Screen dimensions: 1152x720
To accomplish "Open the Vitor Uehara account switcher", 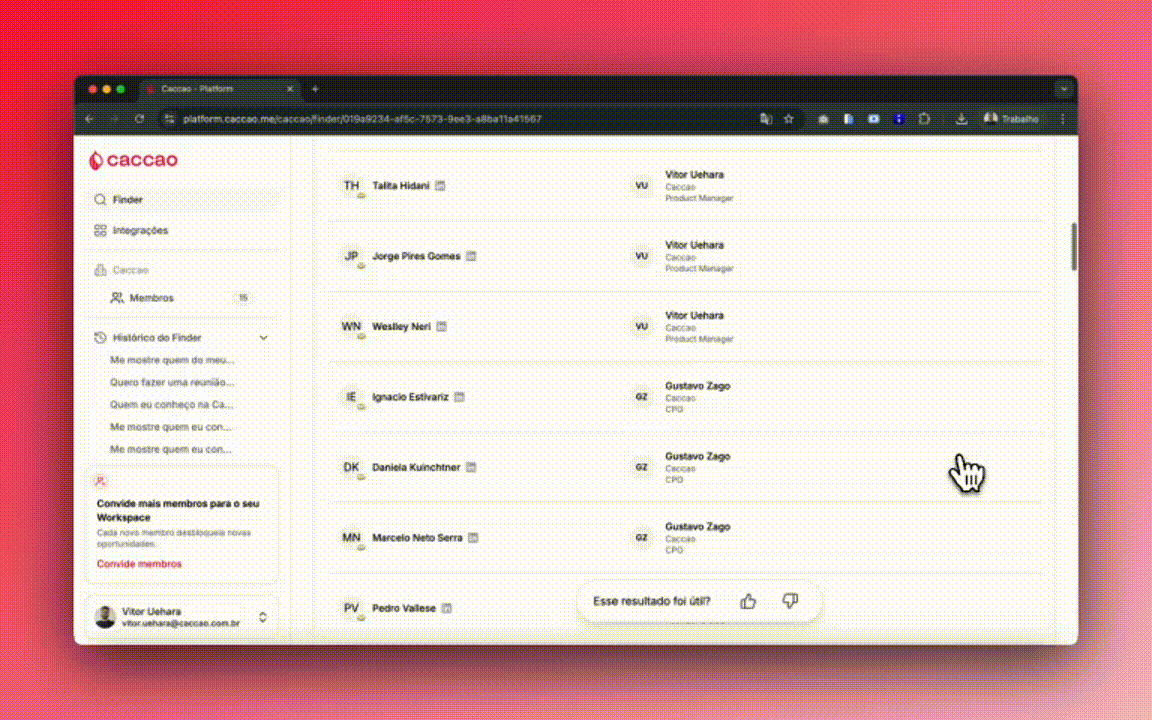I will (x=262, y=617).
